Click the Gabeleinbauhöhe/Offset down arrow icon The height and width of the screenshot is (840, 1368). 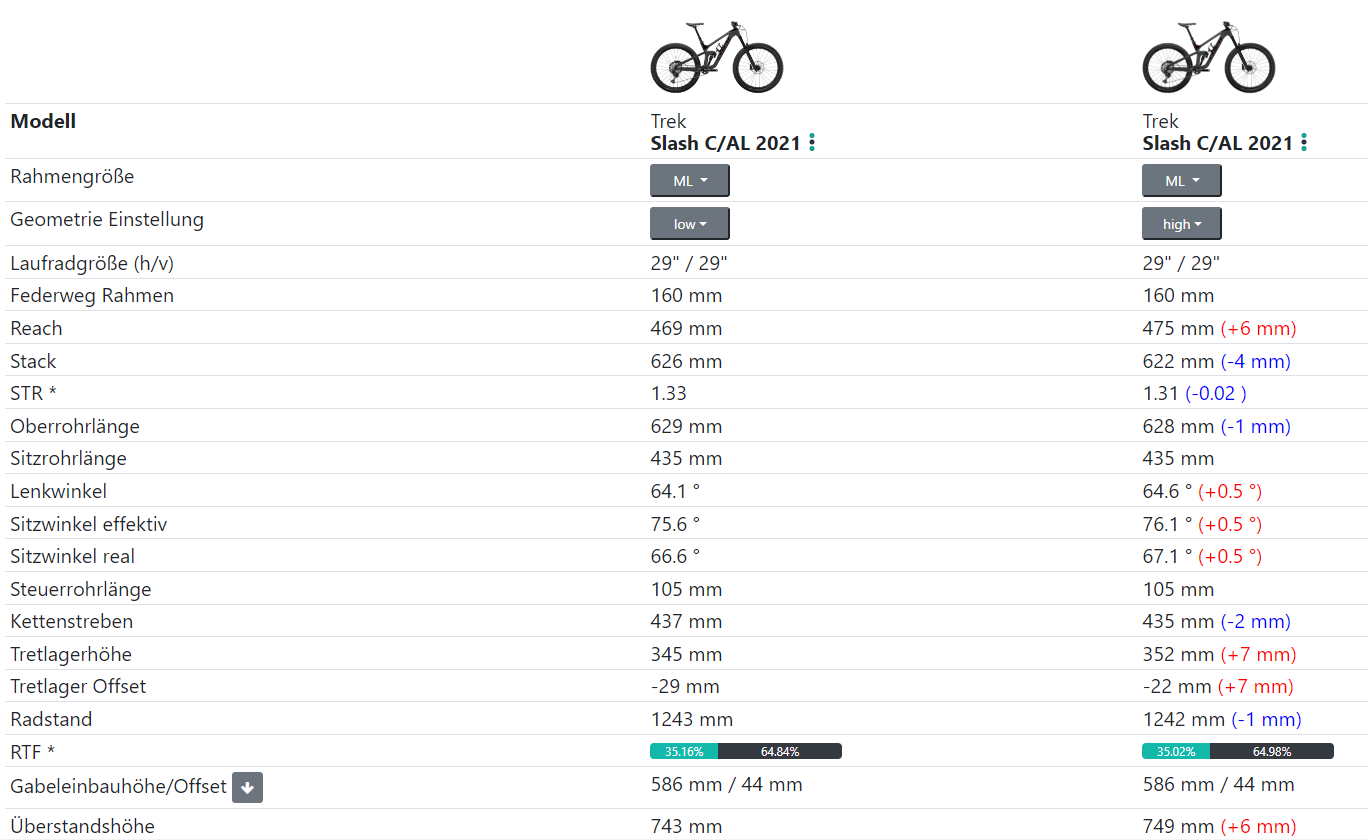[x=248, y=788]
